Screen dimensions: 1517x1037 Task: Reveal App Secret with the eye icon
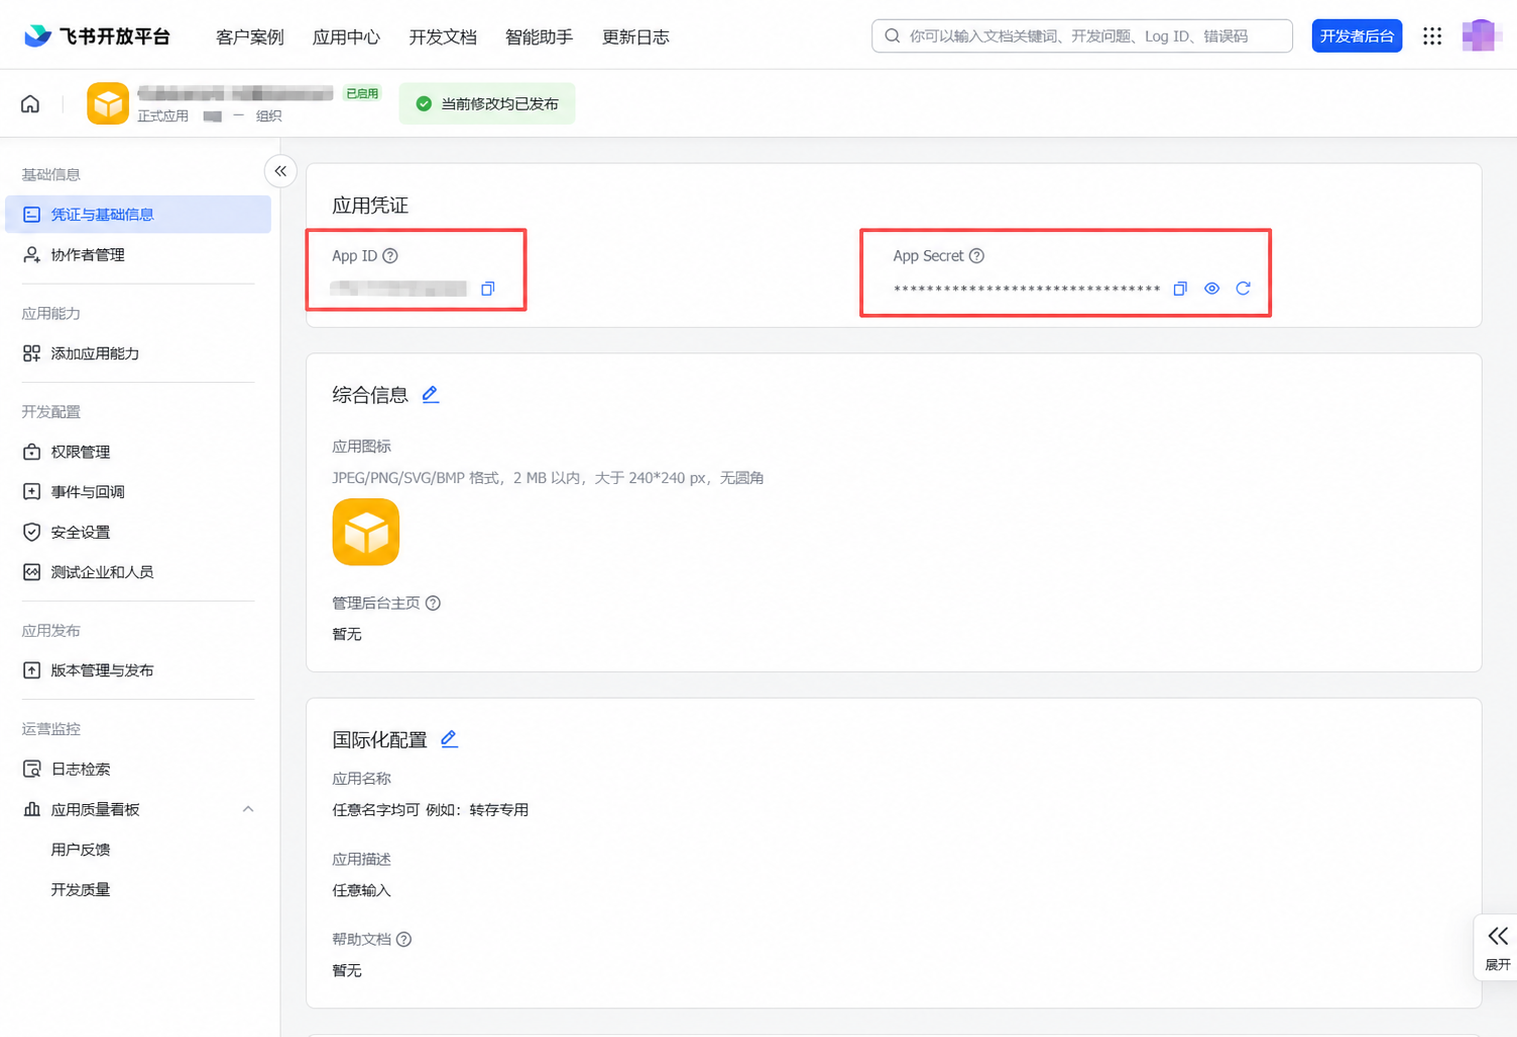1212,289
